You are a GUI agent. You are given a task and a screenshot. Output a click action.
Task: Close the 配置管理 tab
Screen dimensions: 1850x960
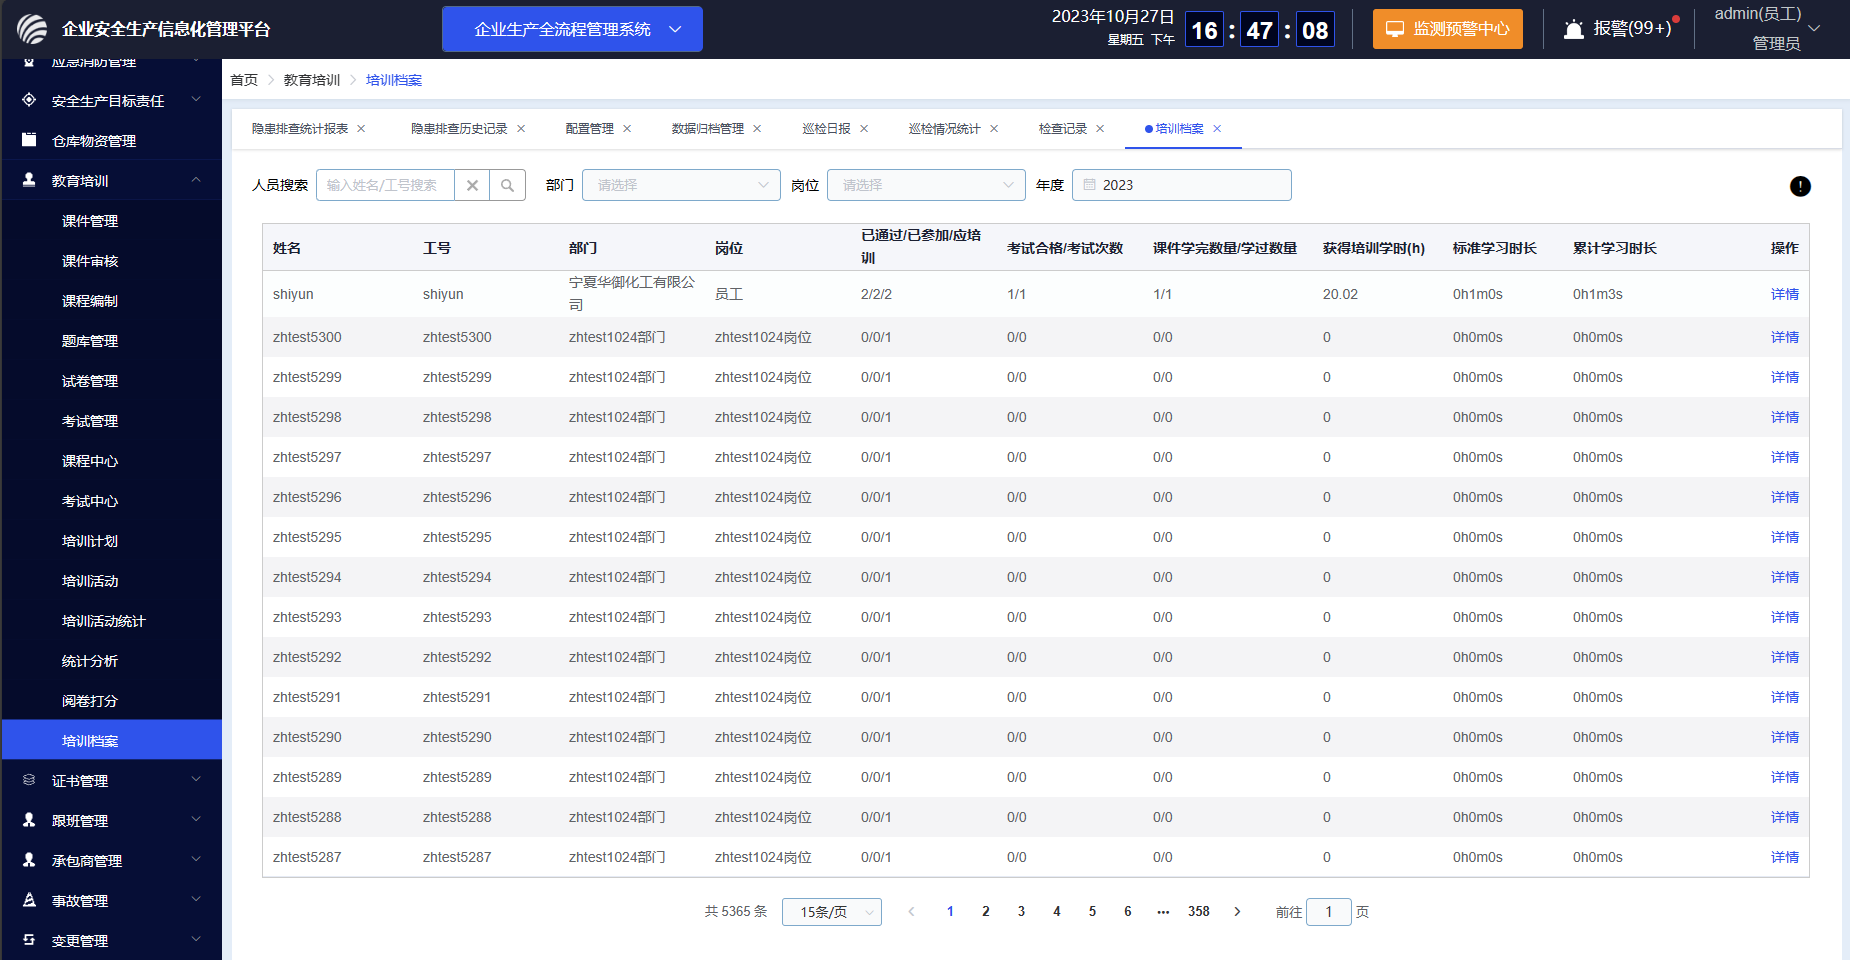(627, 129)
